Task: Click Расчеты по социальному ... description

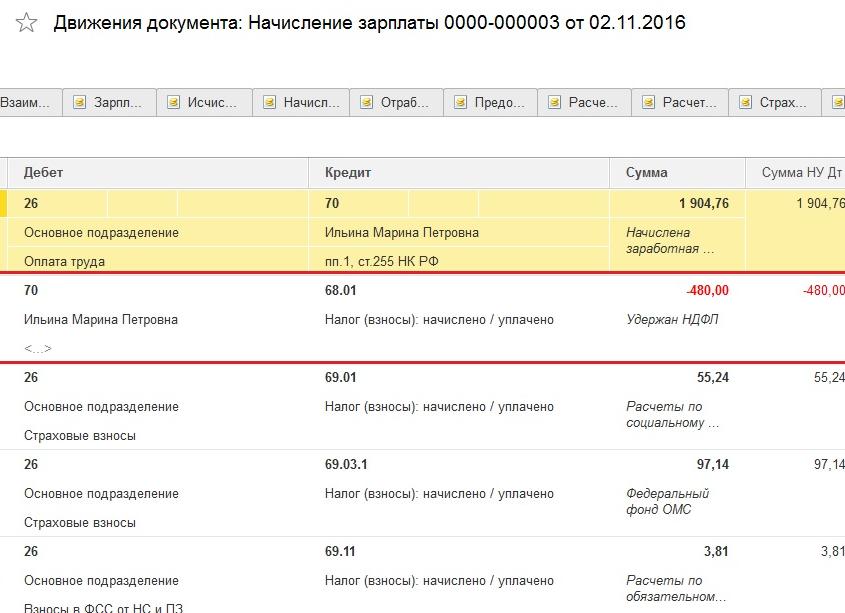Action: [673, 414]
